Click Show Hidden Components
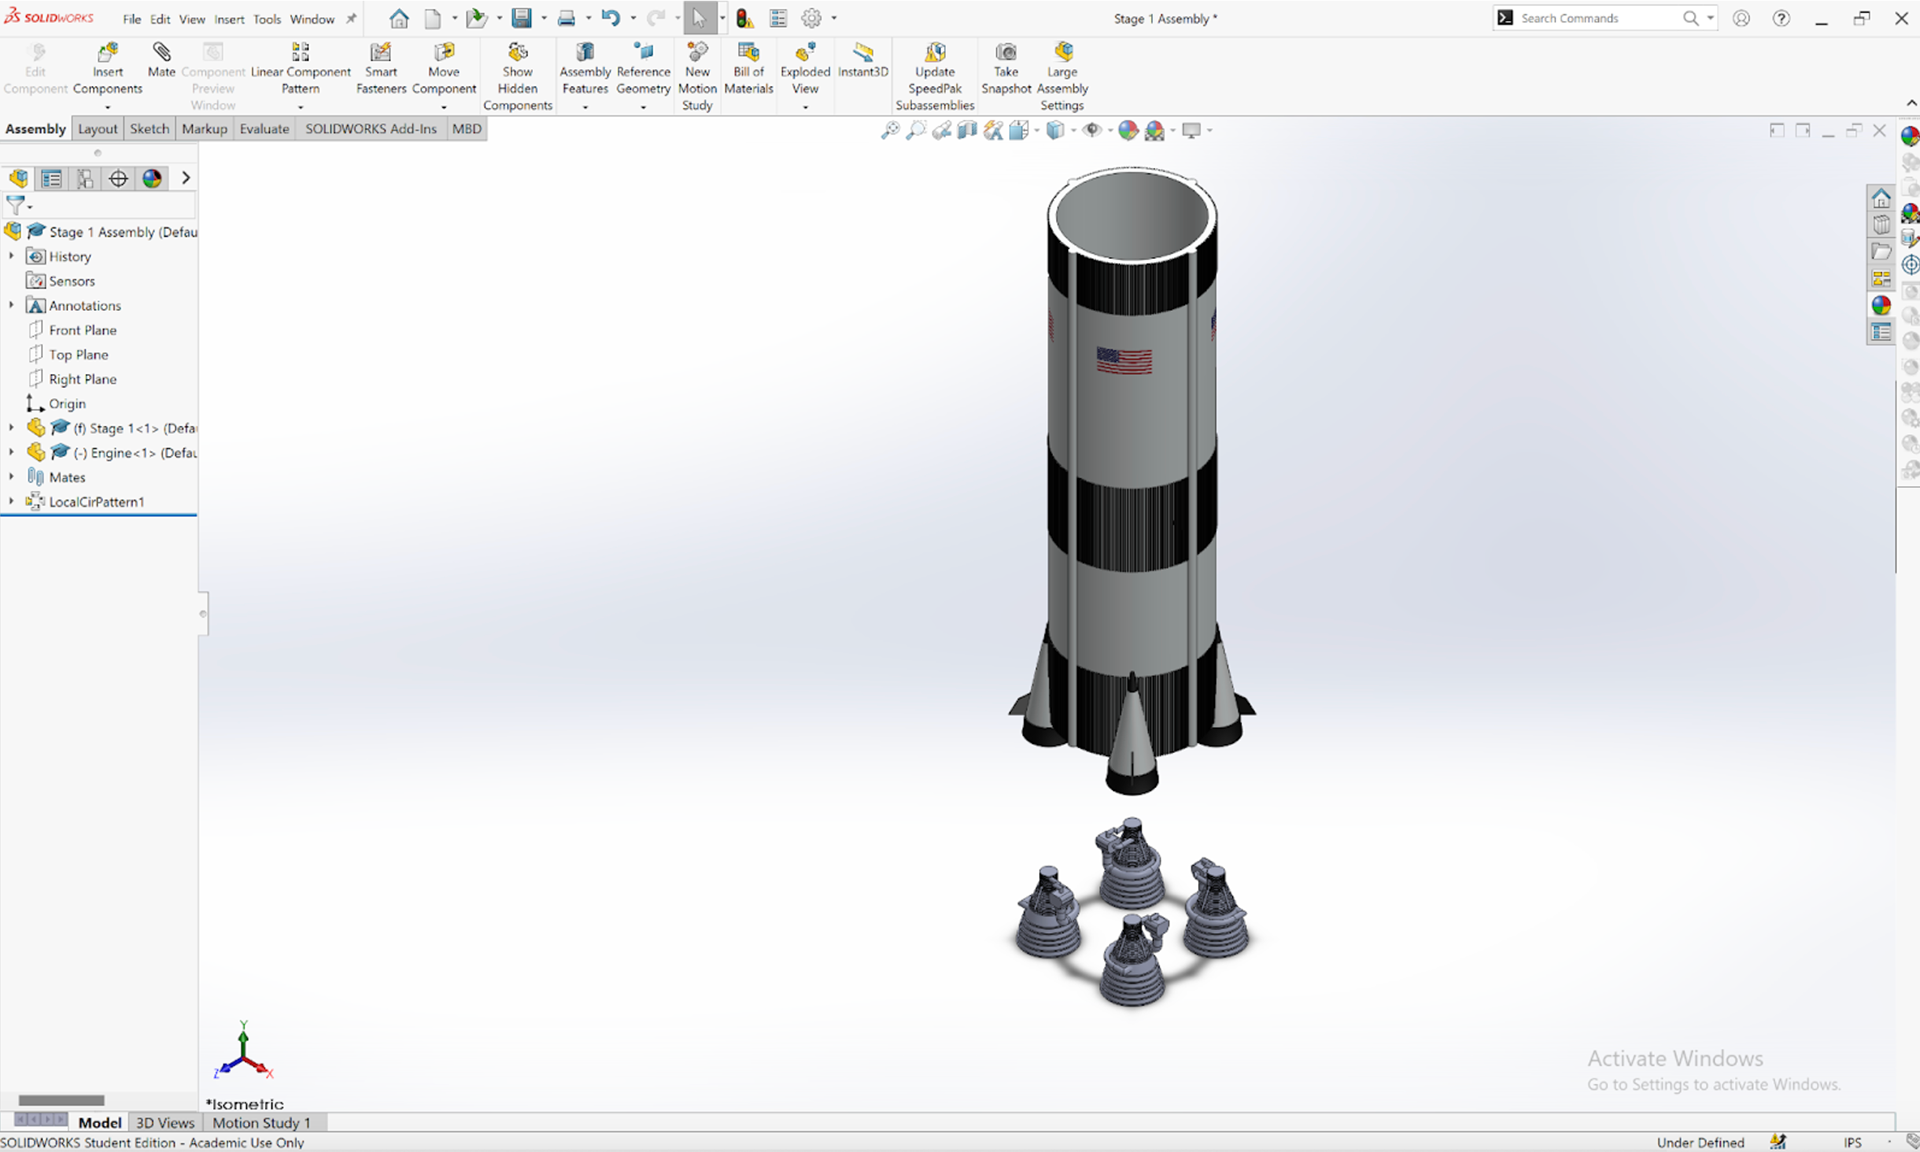Viewport: 1920px width, 1152px height. tap(517, 76)
